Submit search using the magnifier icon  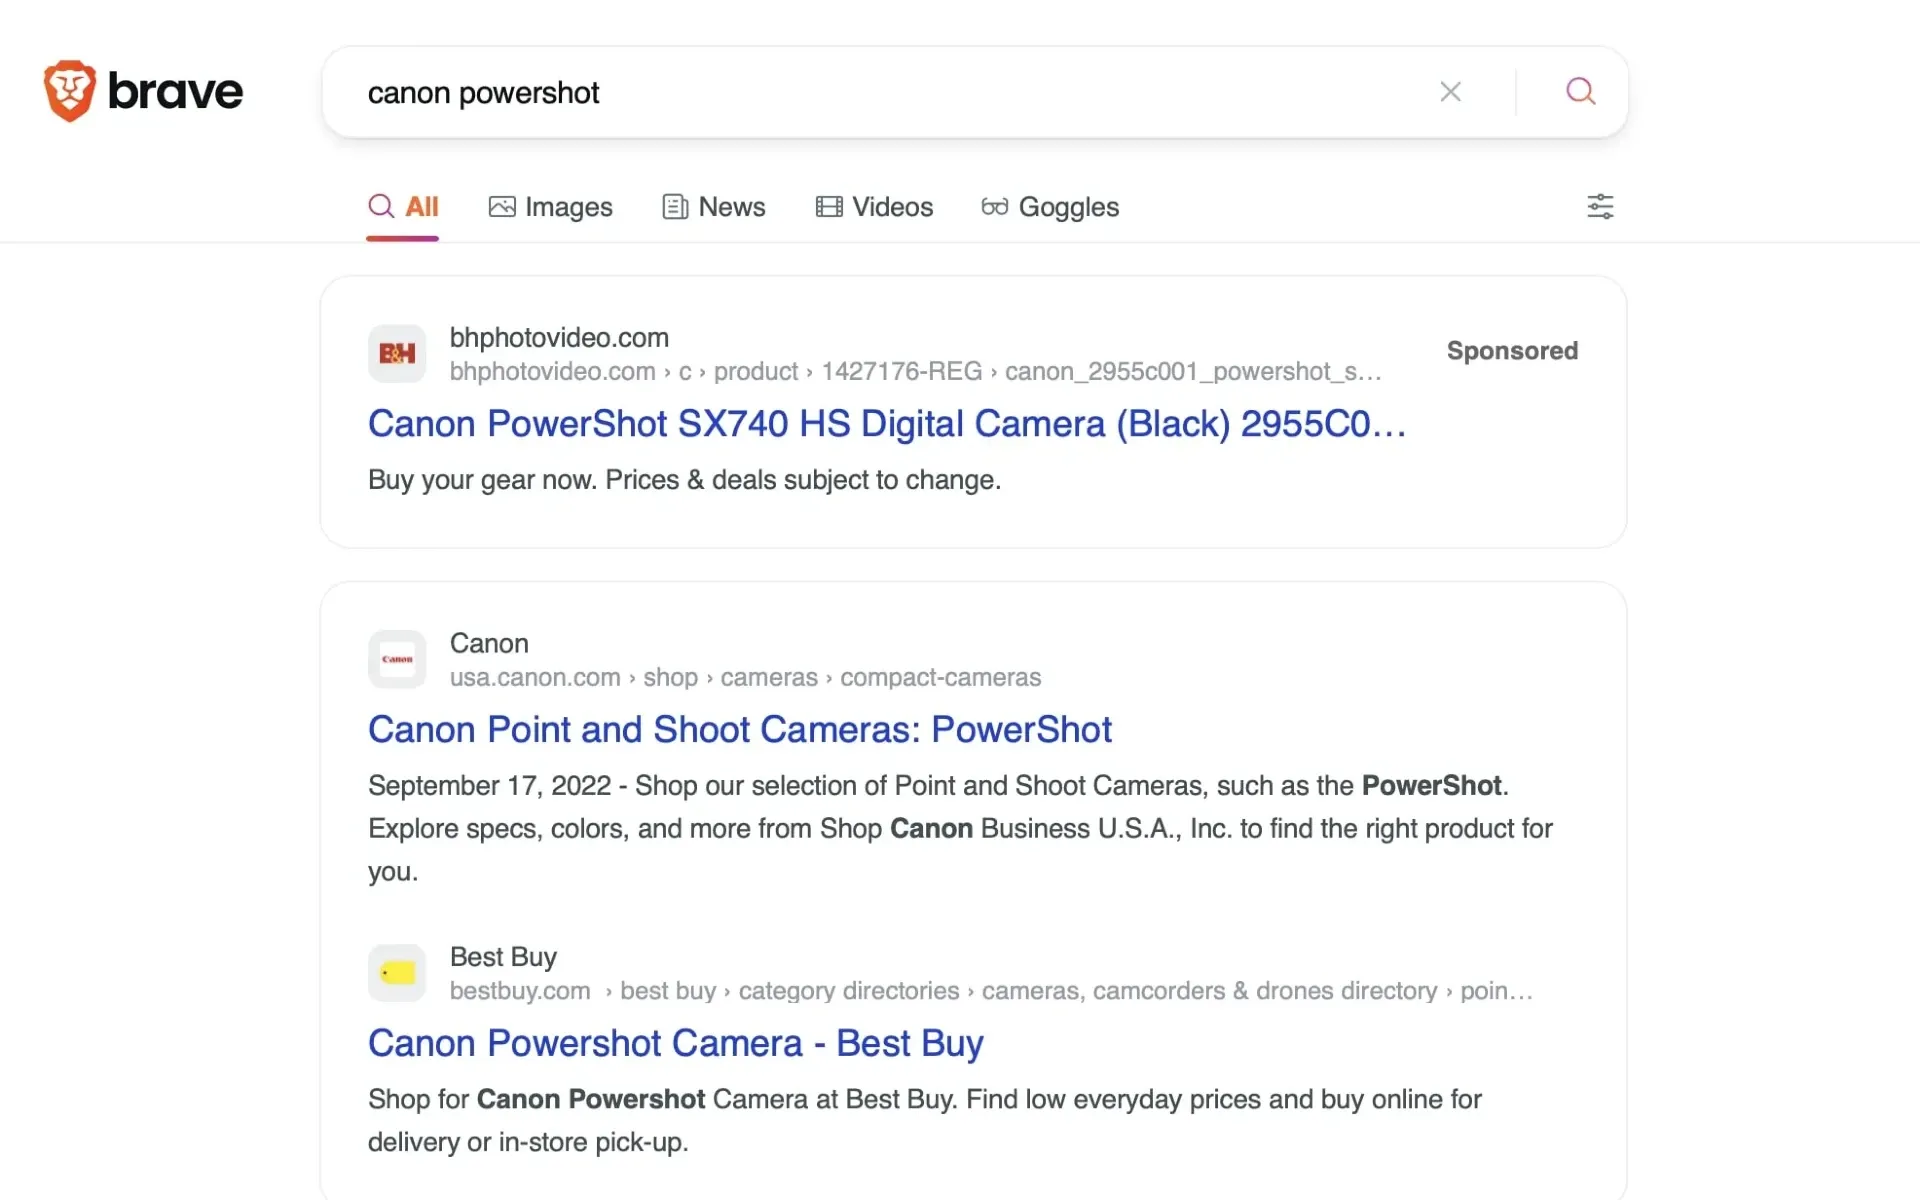1580,92
